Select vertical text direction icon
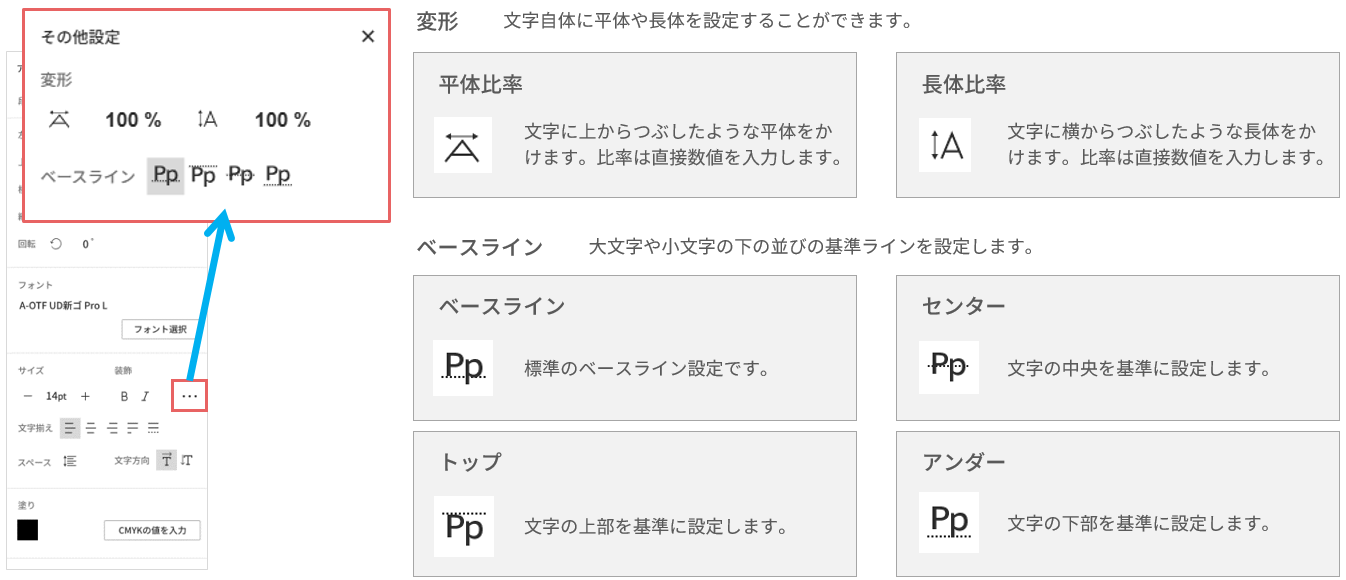Image resolution: width=1346 pixels, height=580 pixels. pos(187,460)
